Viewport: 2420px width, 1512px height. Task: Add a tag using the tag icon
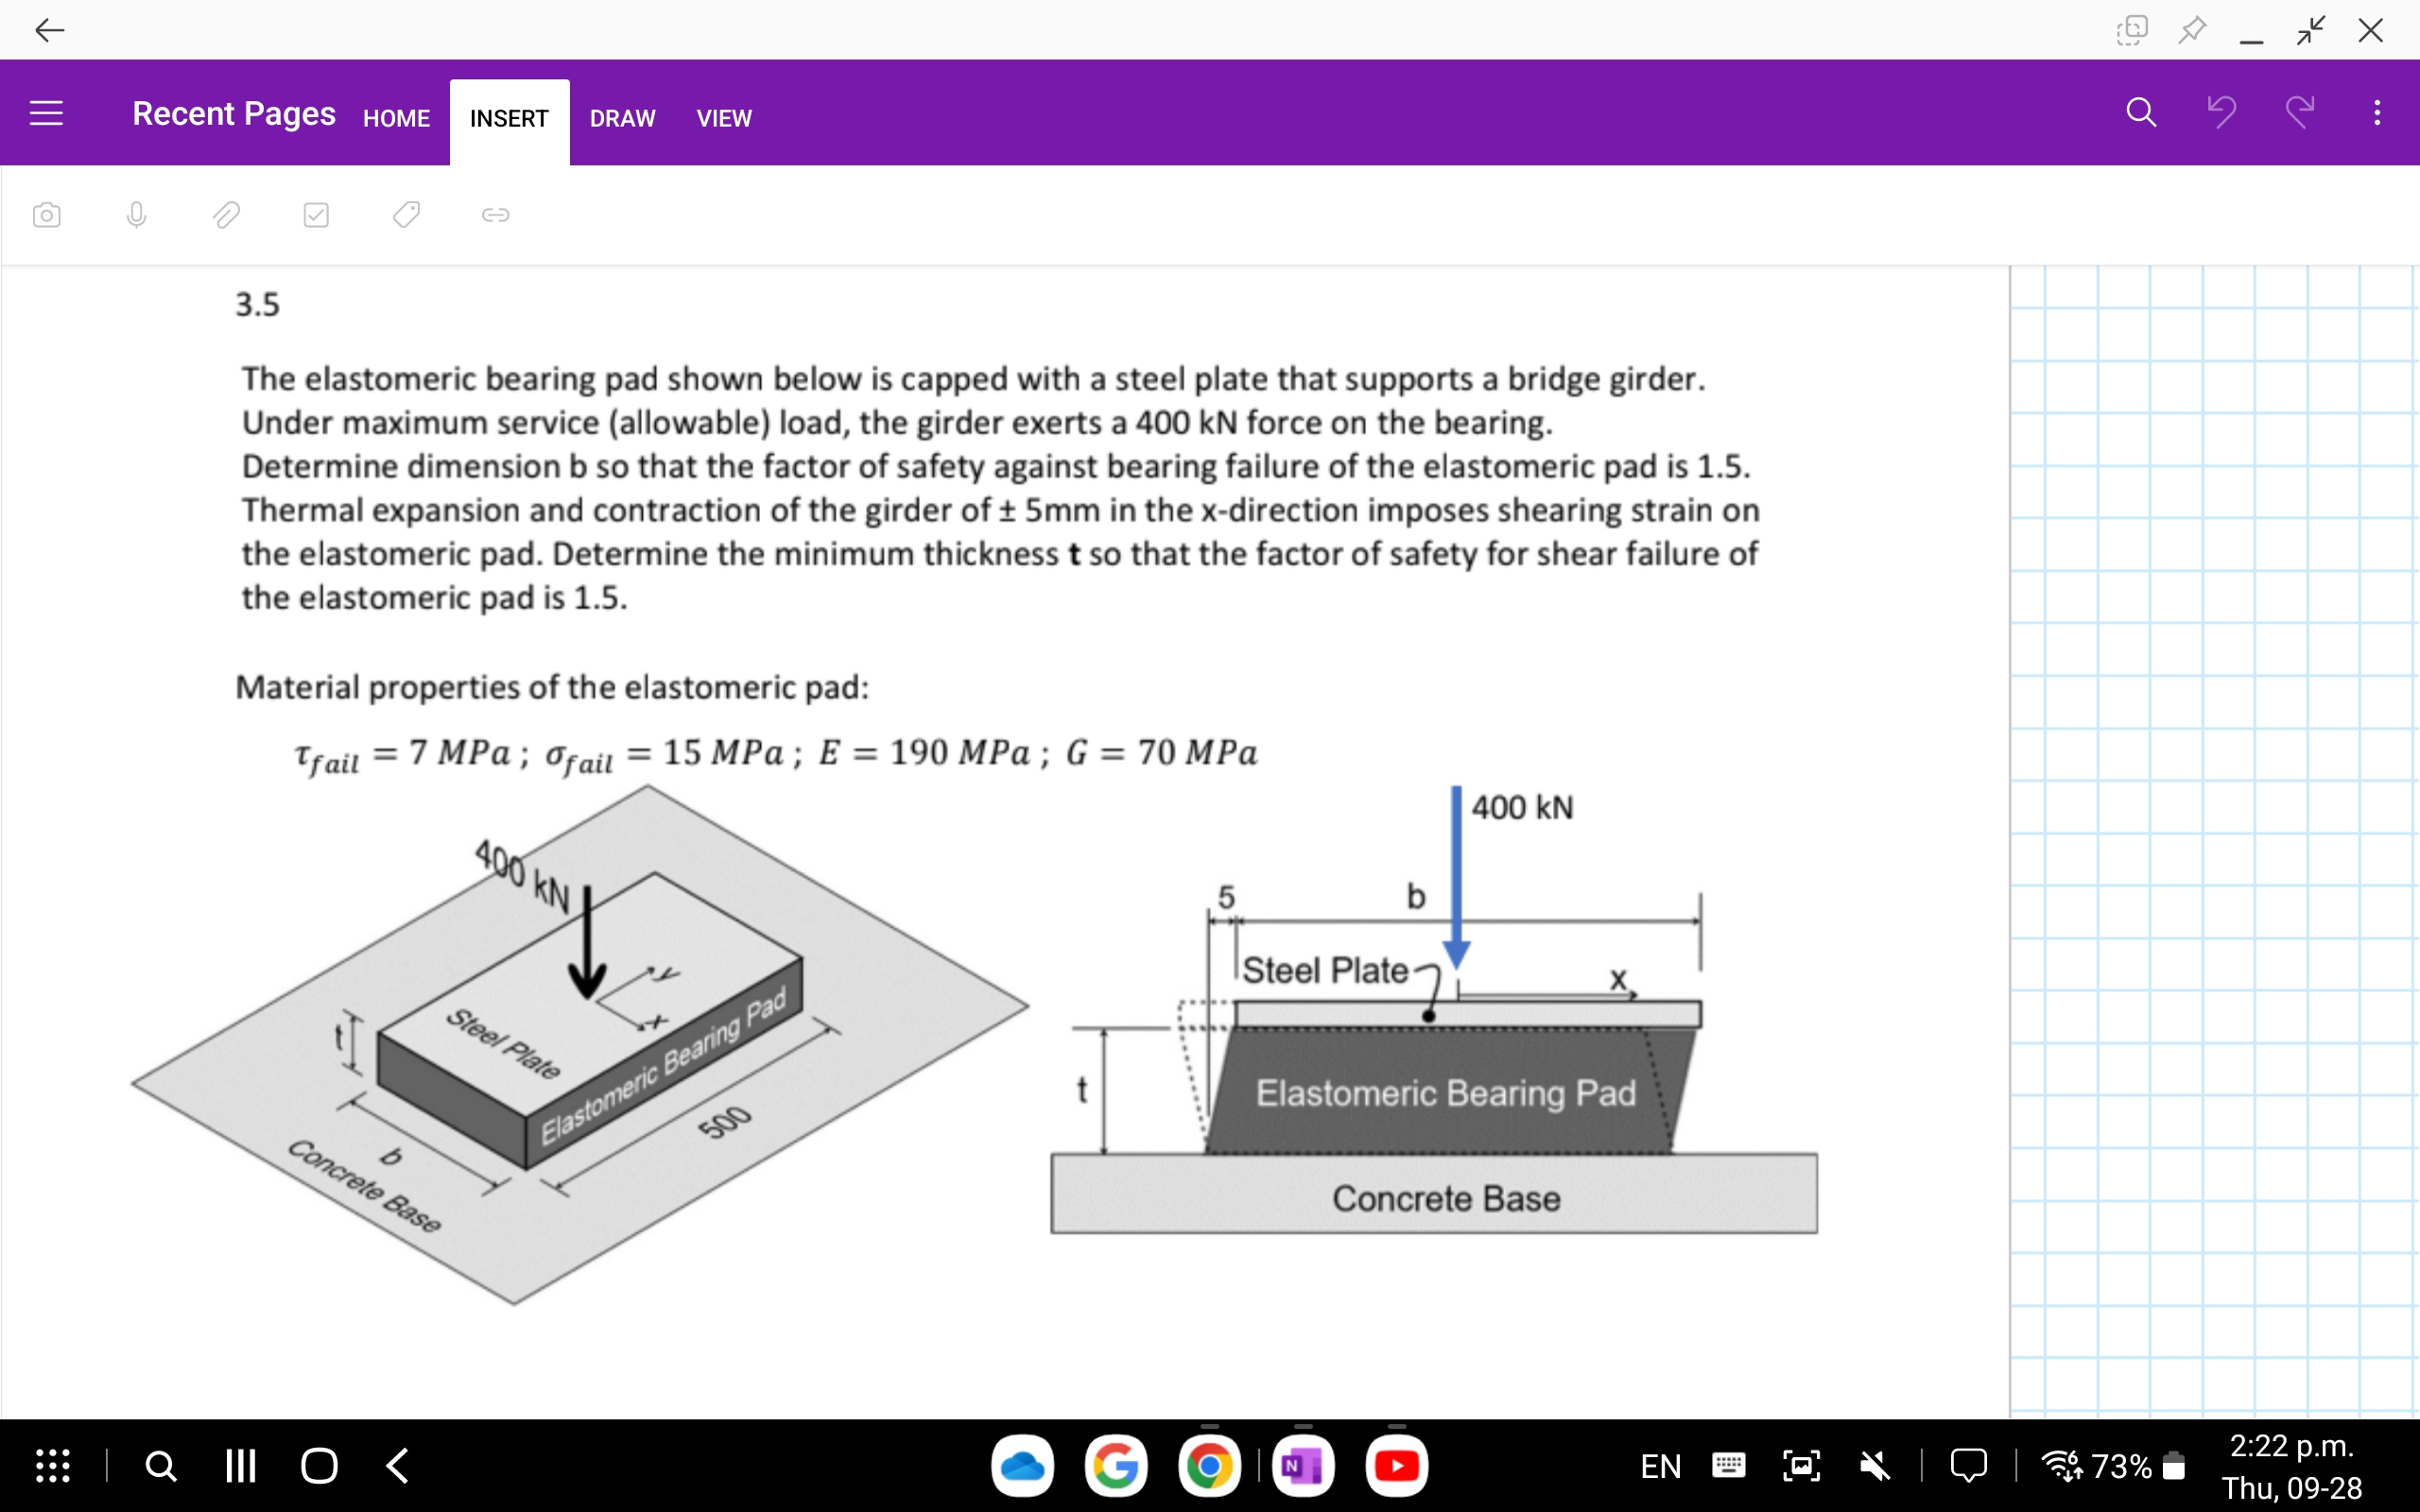point(405,215)
